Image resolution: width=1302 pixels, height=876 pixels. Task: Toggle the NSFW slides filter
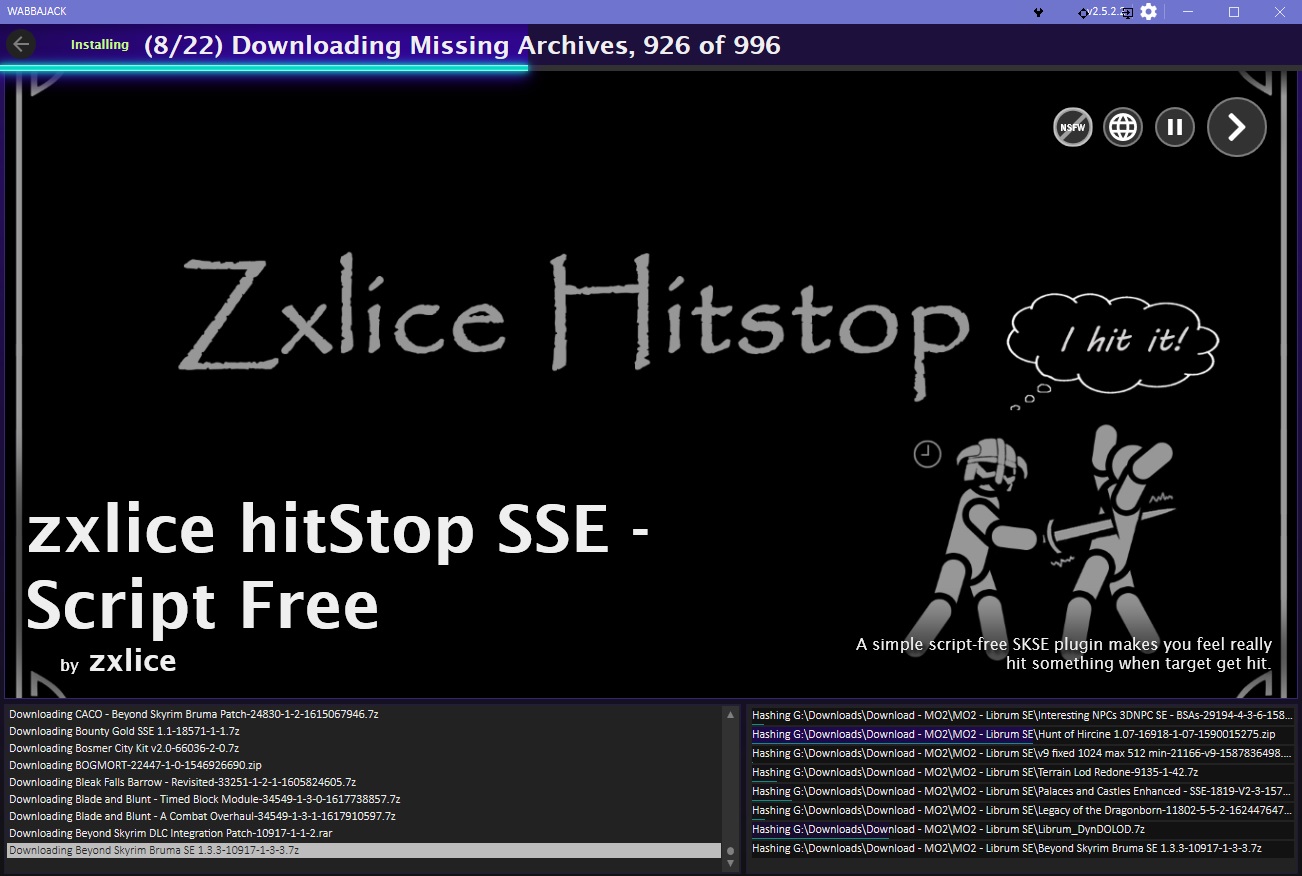click(x=1073, y=127)
